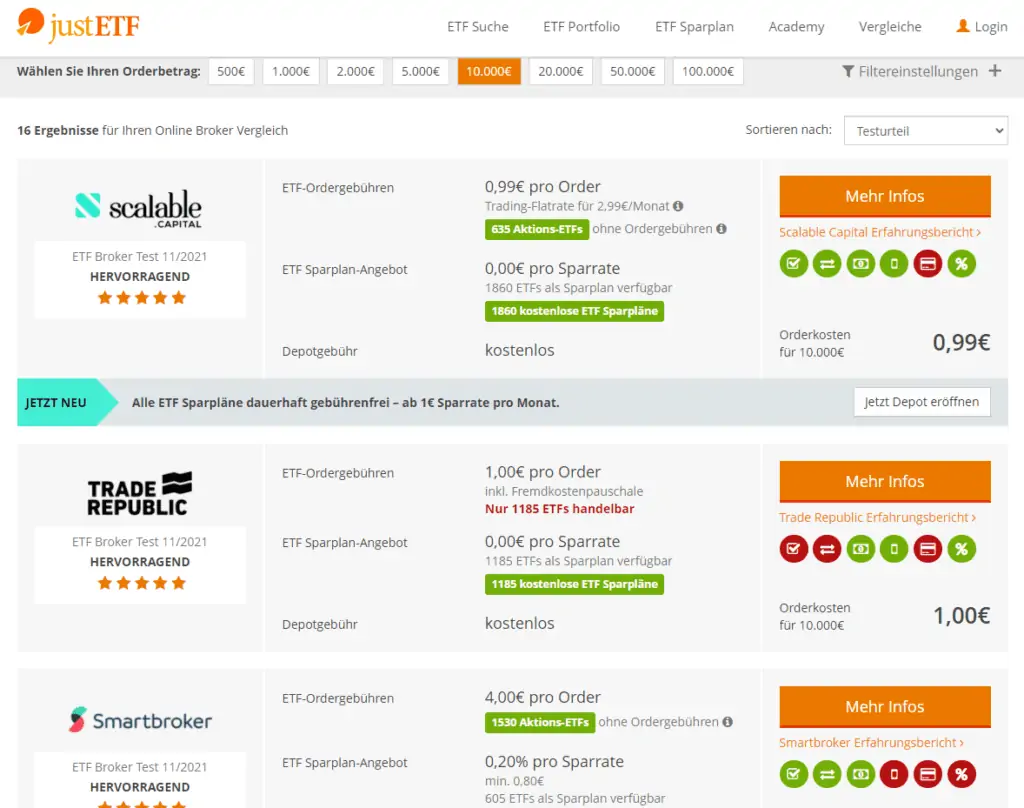Click Scalable Capital's mobile phone icon
Image resolution: width=1024 pixels, height=808 pixels.
click(x=894, y=264)
